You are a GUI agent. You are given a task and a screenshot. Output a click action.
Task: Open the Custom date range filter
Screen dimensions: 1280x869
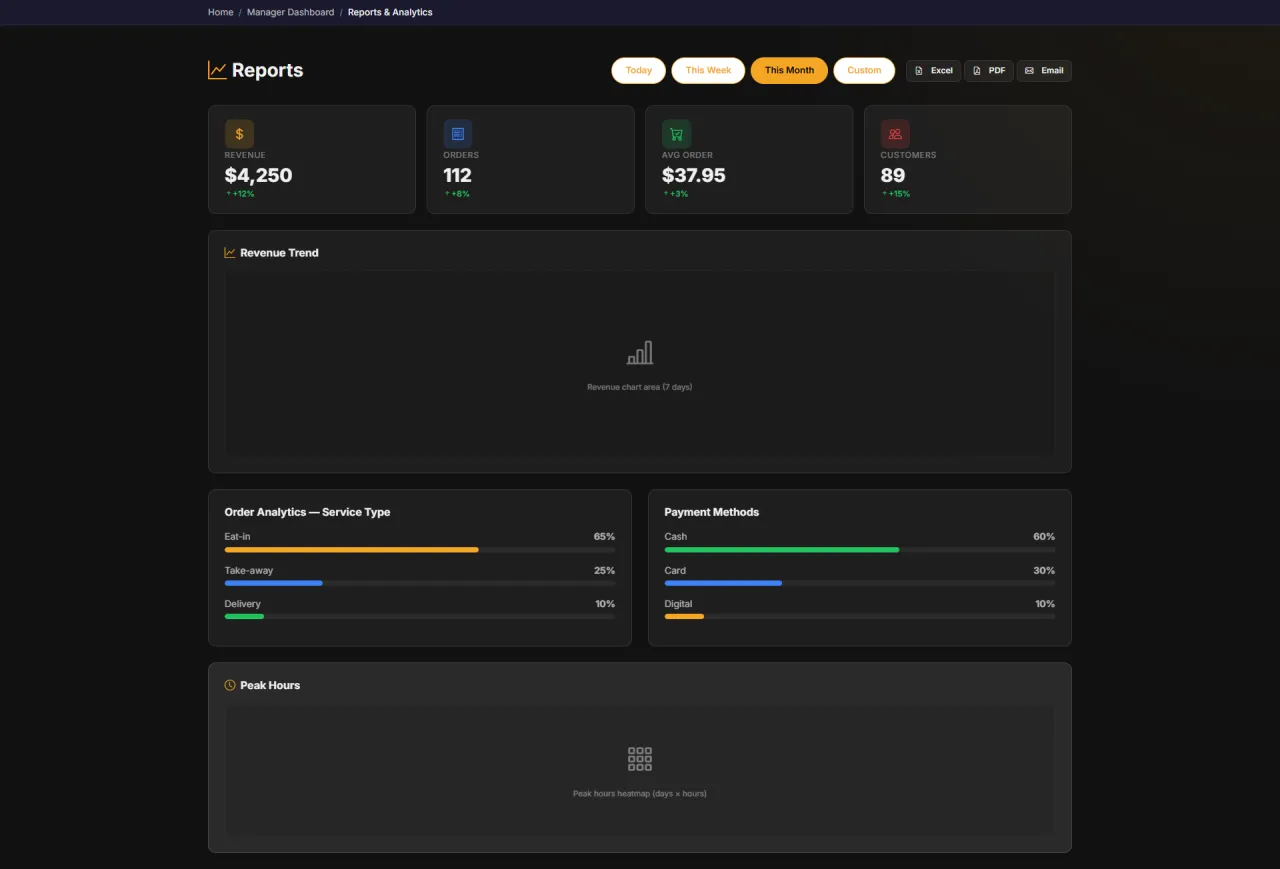pyautogui.click(x=864, y=70)
